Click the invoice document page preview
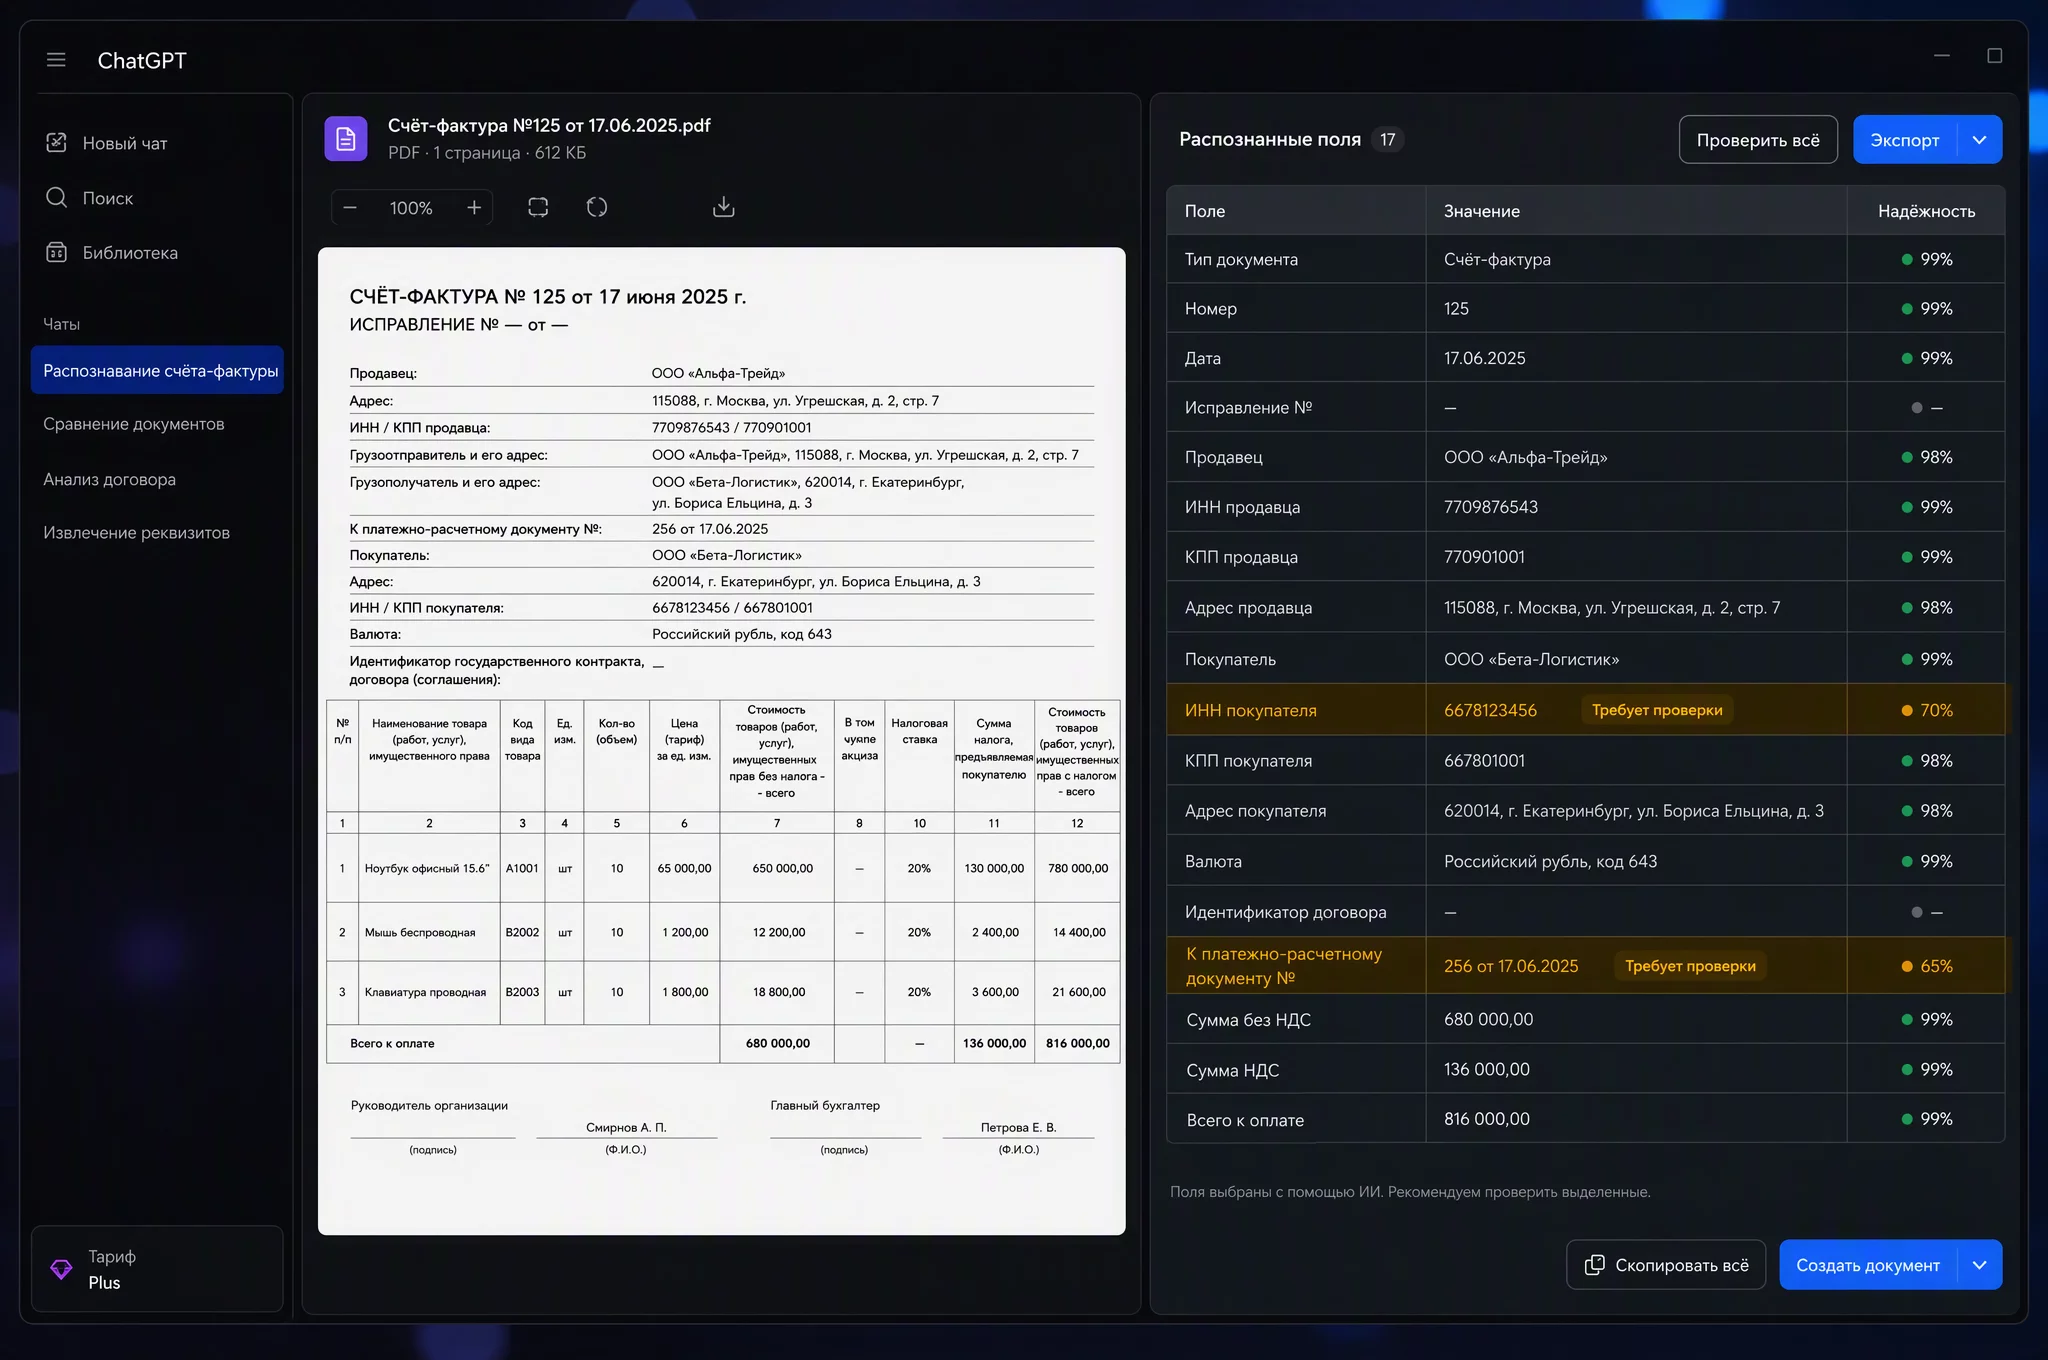The height and width of the screenshot is (1360, 2048). [722, 741]
